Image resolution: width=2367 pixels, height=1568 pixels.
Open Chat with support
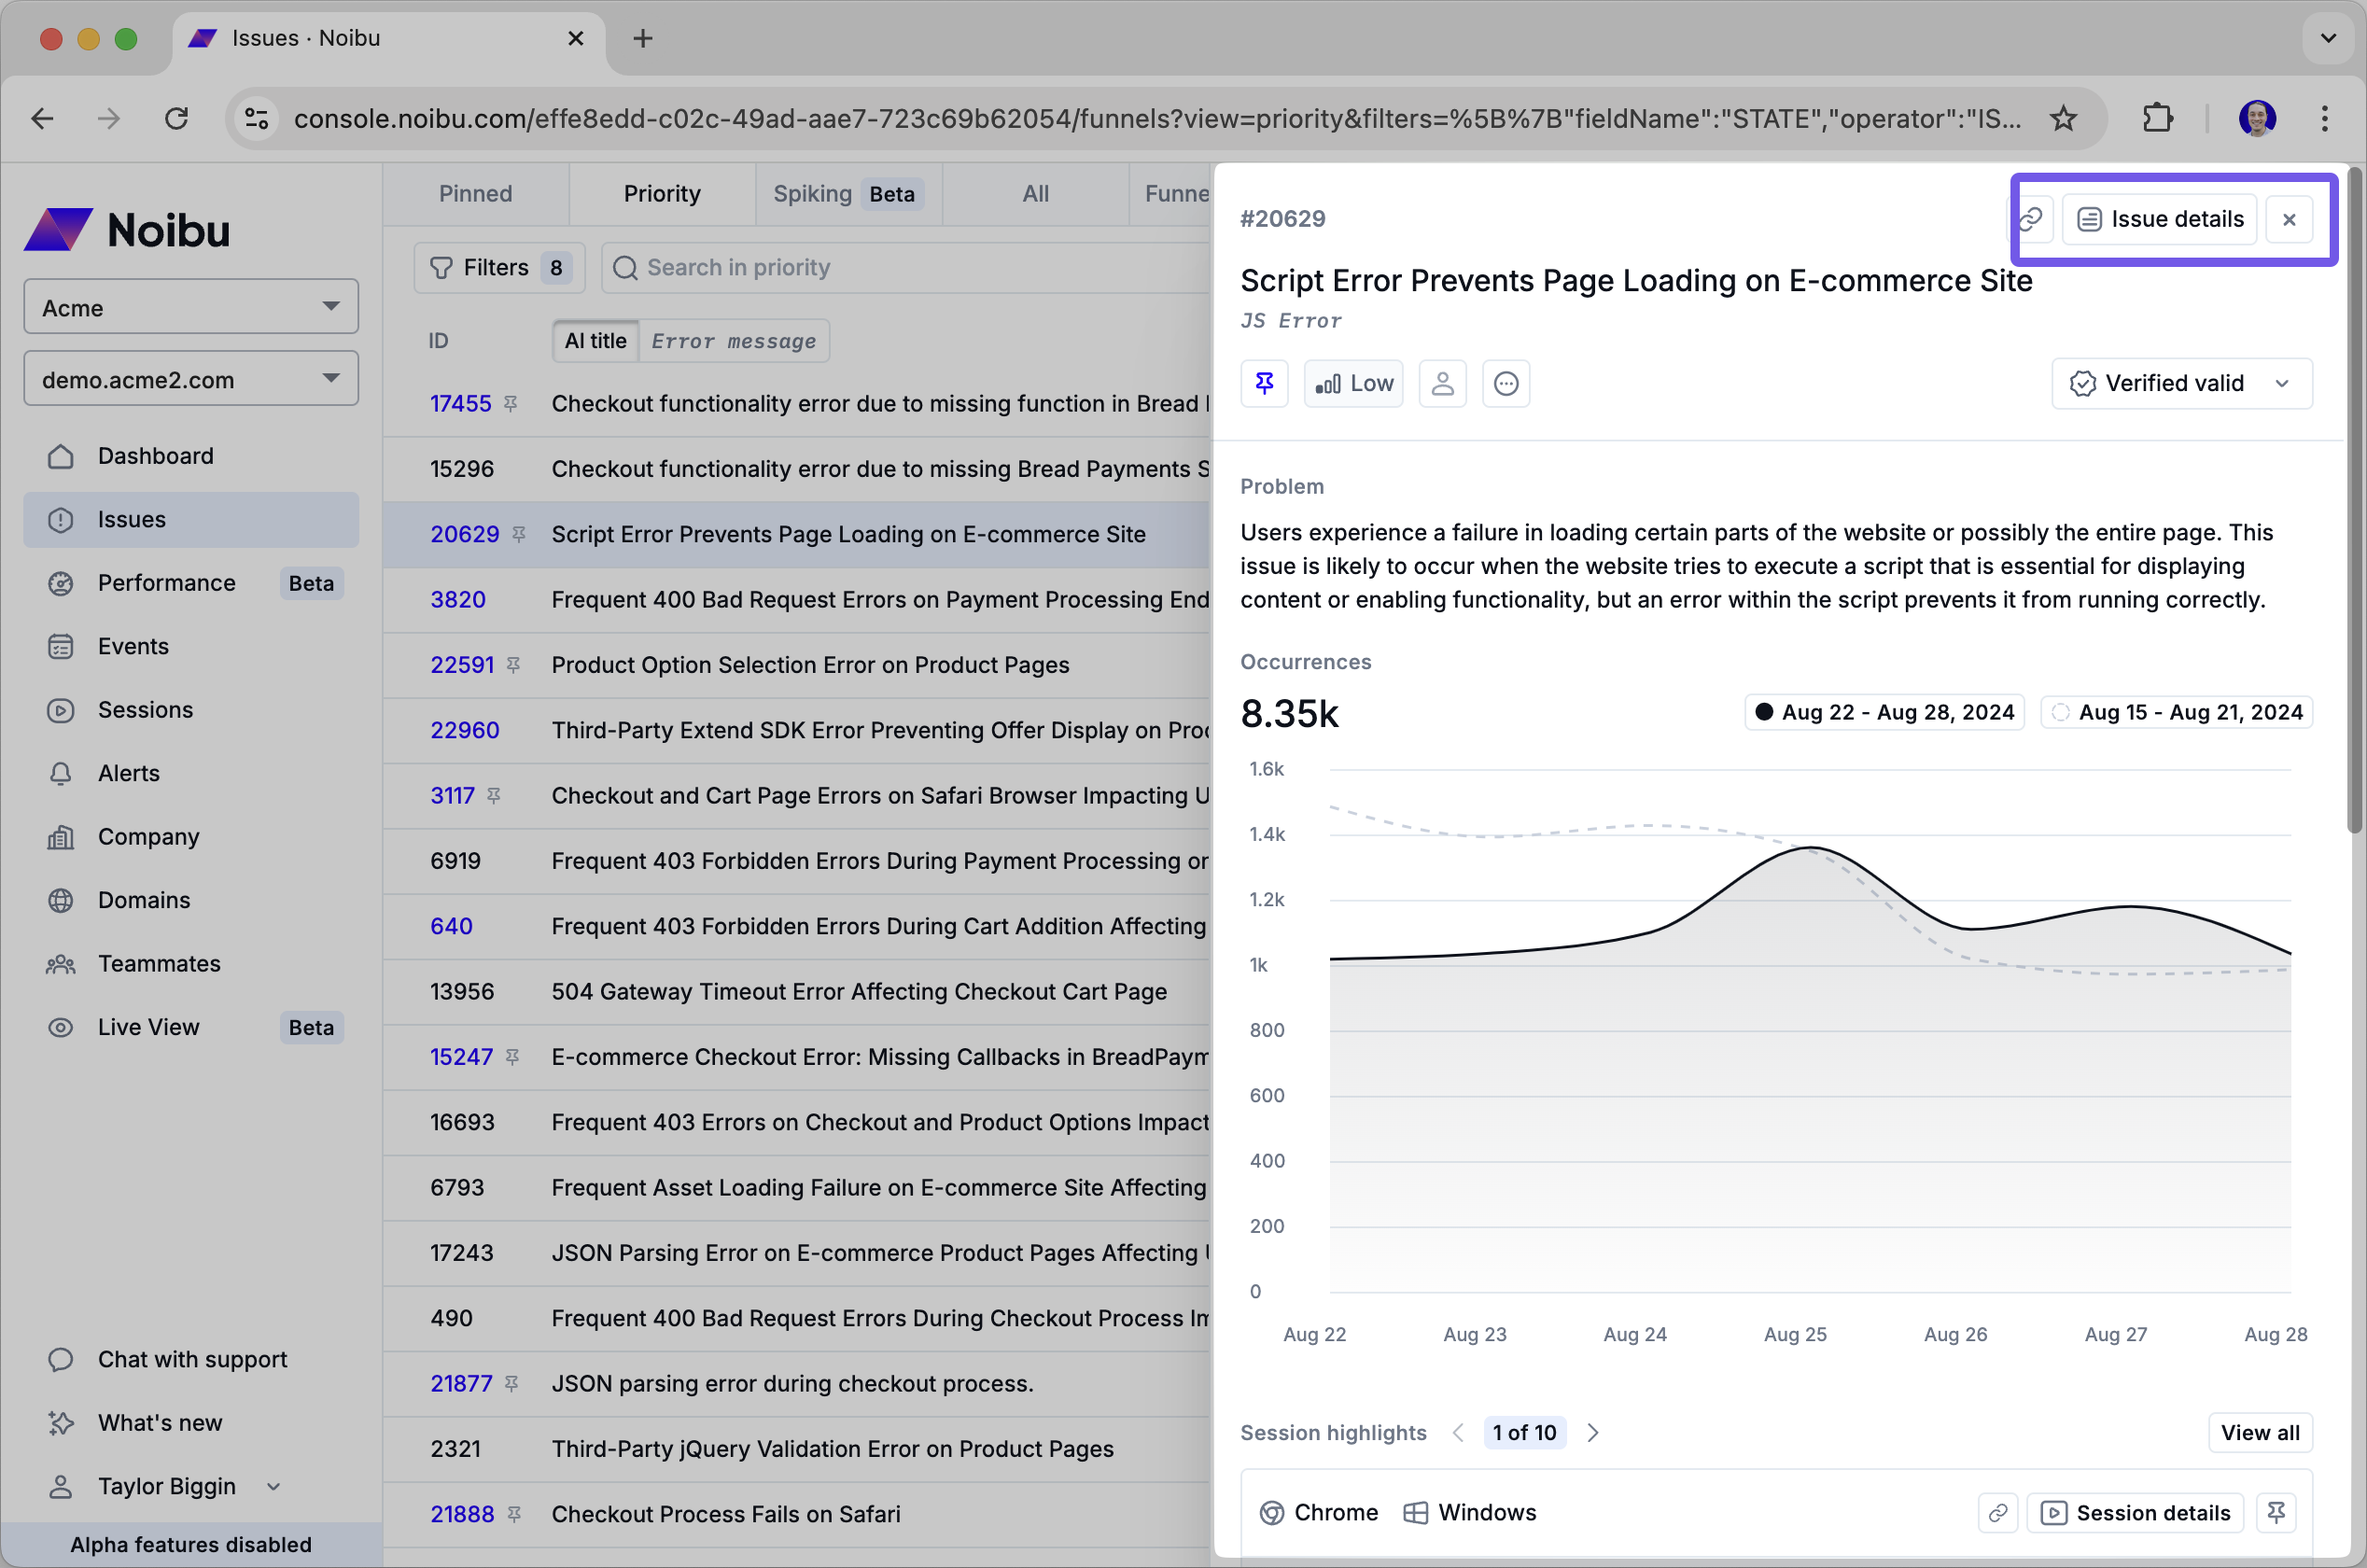(192, 1359)
